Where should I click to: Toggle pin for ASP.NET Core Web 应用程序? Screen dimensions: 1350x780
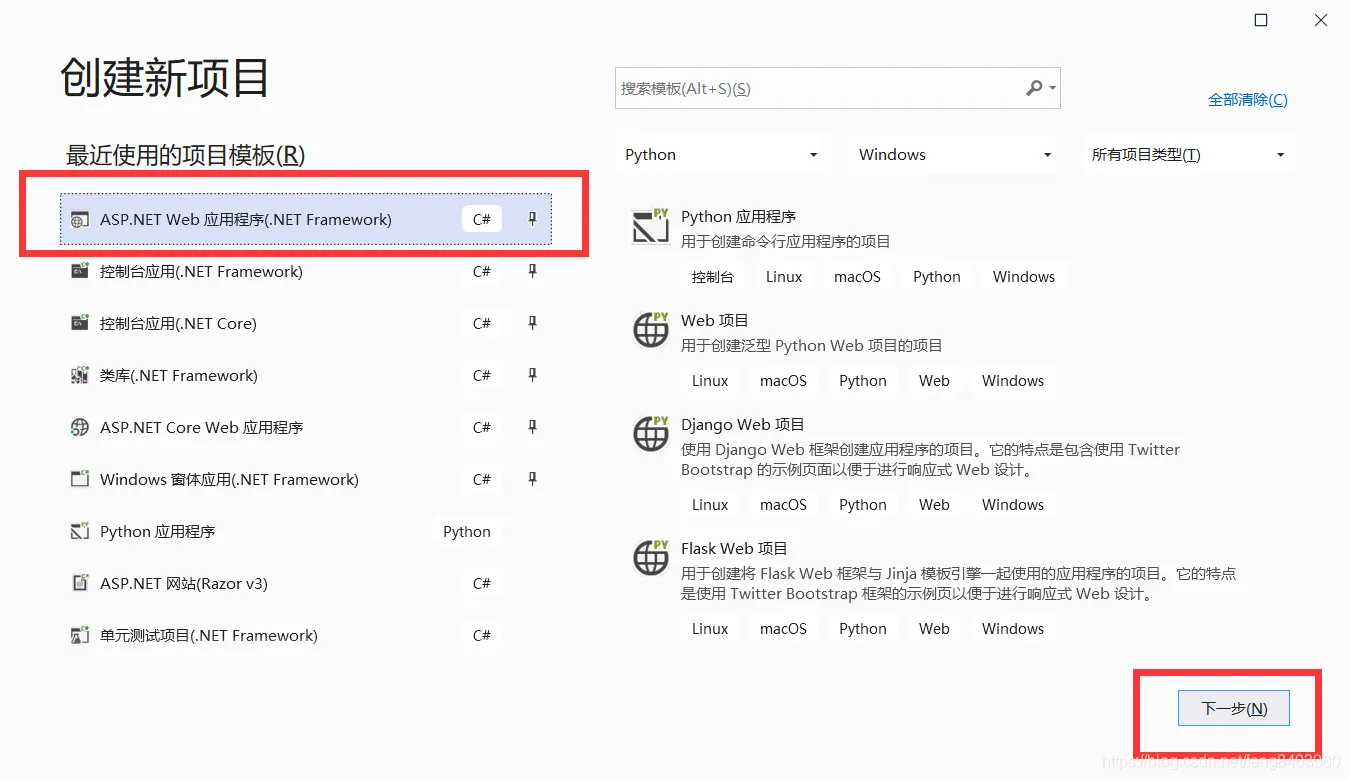coord(532,427)
